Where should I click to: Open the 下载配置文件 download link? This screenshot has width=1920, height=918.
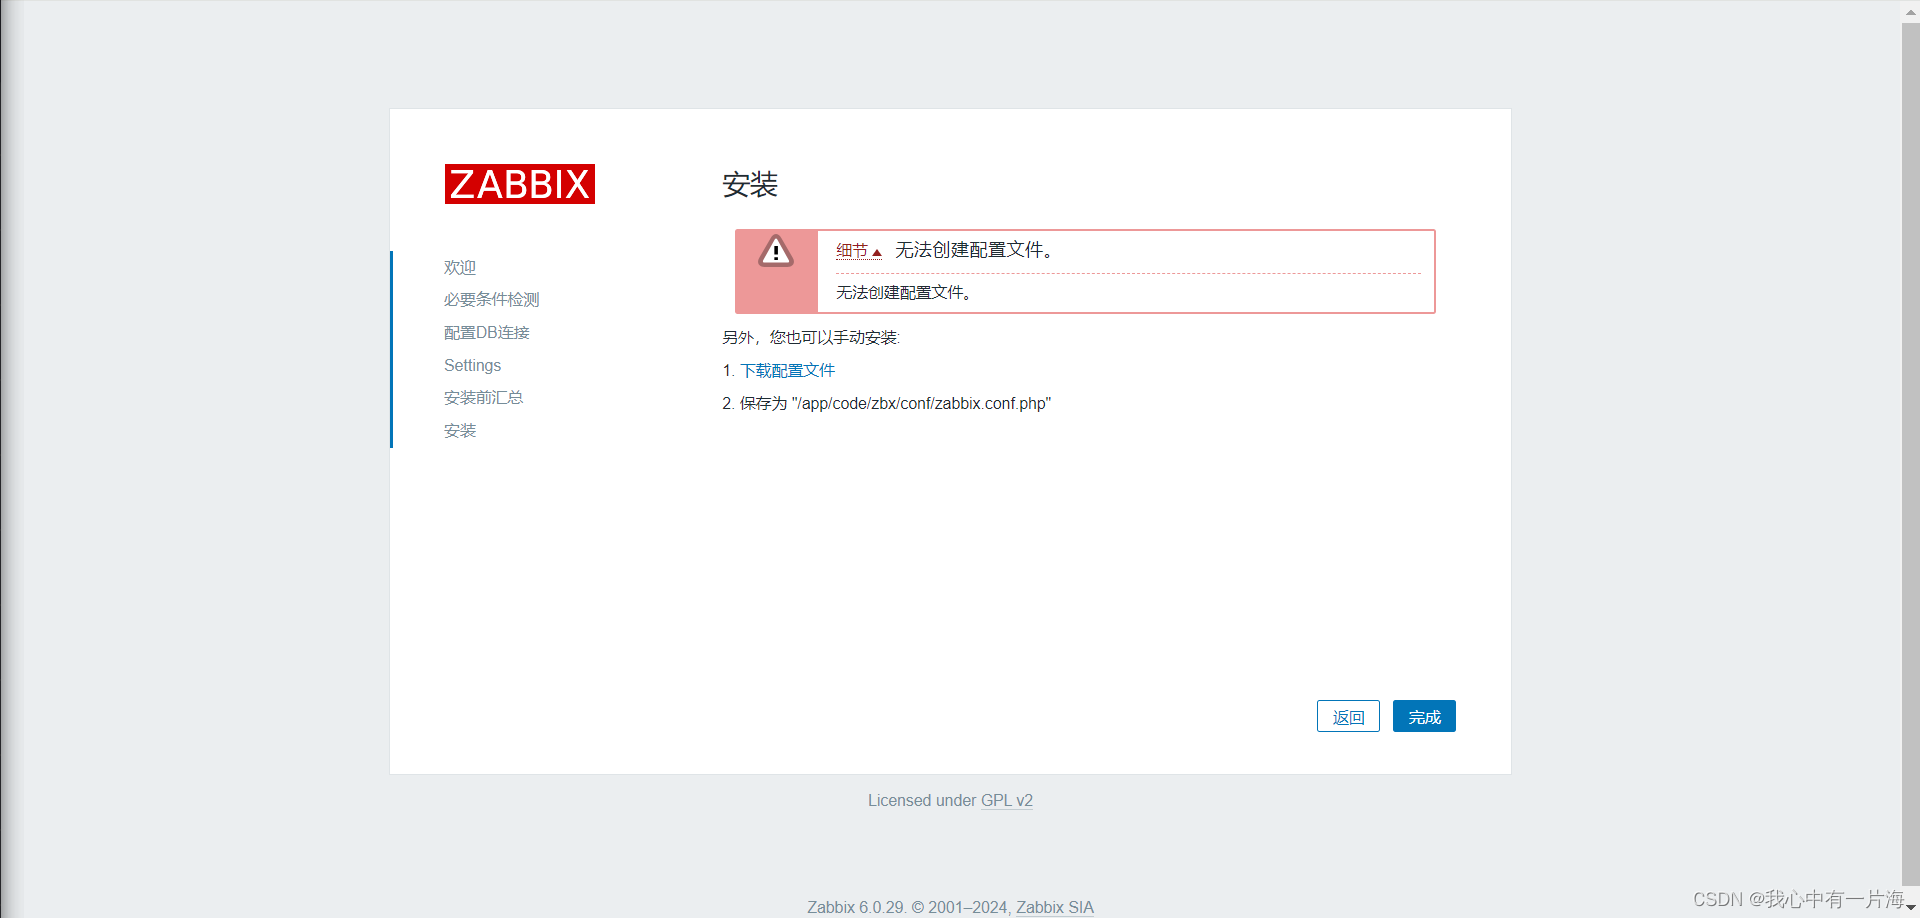(x=787, y=370)
